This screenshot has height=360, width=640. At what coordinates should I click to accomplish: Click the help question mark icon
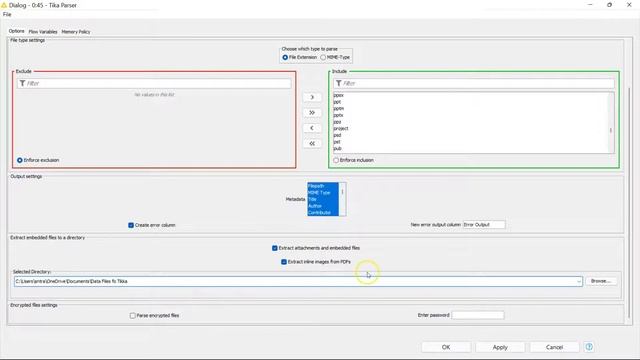coord(589,347)
